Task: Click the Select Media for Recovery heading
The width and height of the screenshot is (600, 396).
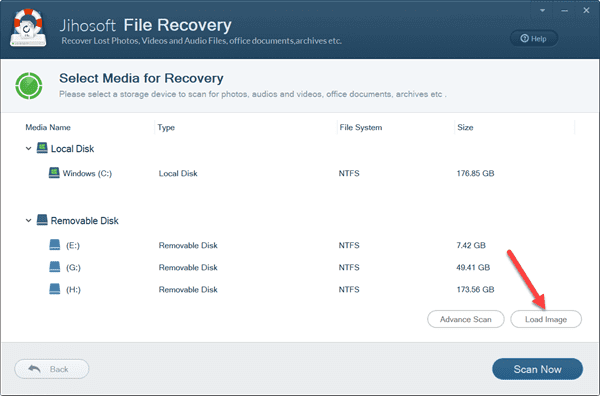Action: click(x=141, y=78)
